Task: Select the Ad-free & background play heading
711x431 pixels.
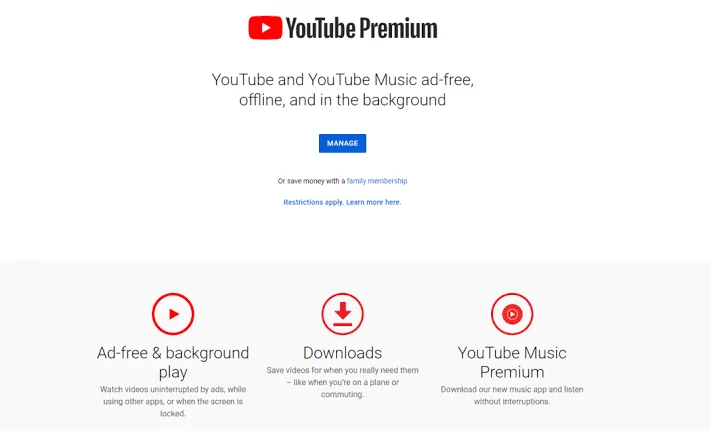Action: click(x=173, y=362)
